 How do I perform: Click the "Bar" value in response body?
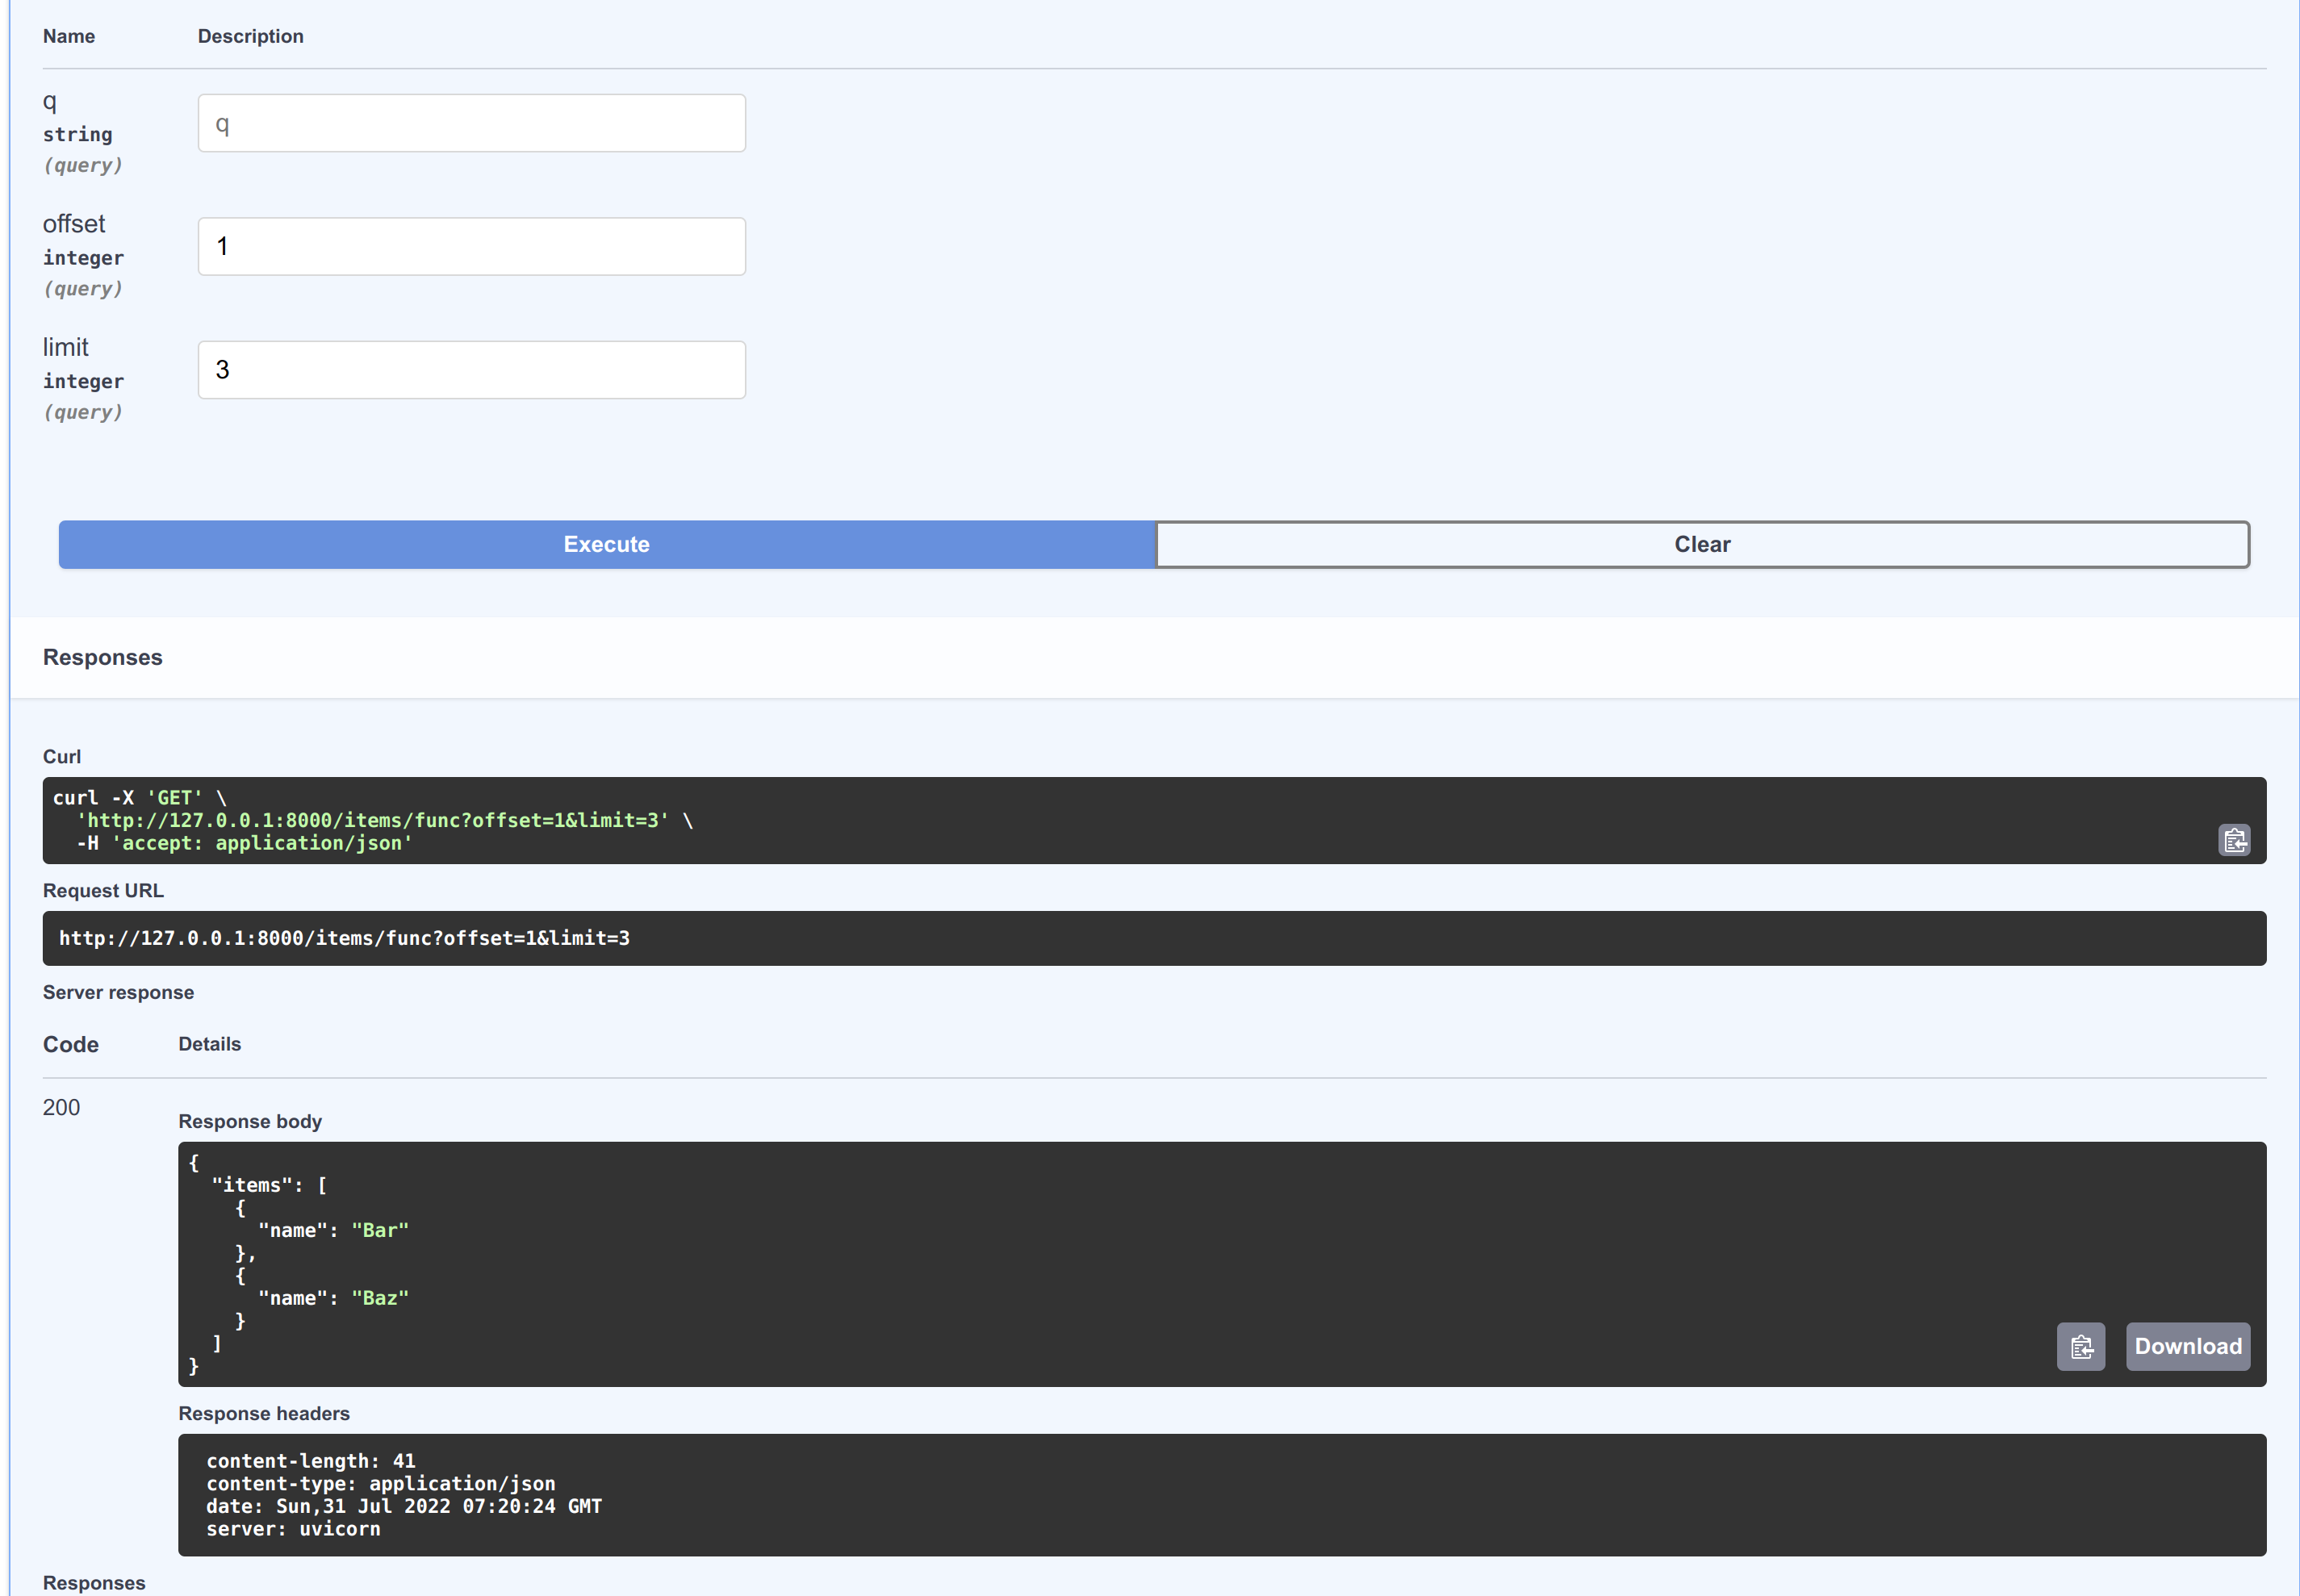380,1230
